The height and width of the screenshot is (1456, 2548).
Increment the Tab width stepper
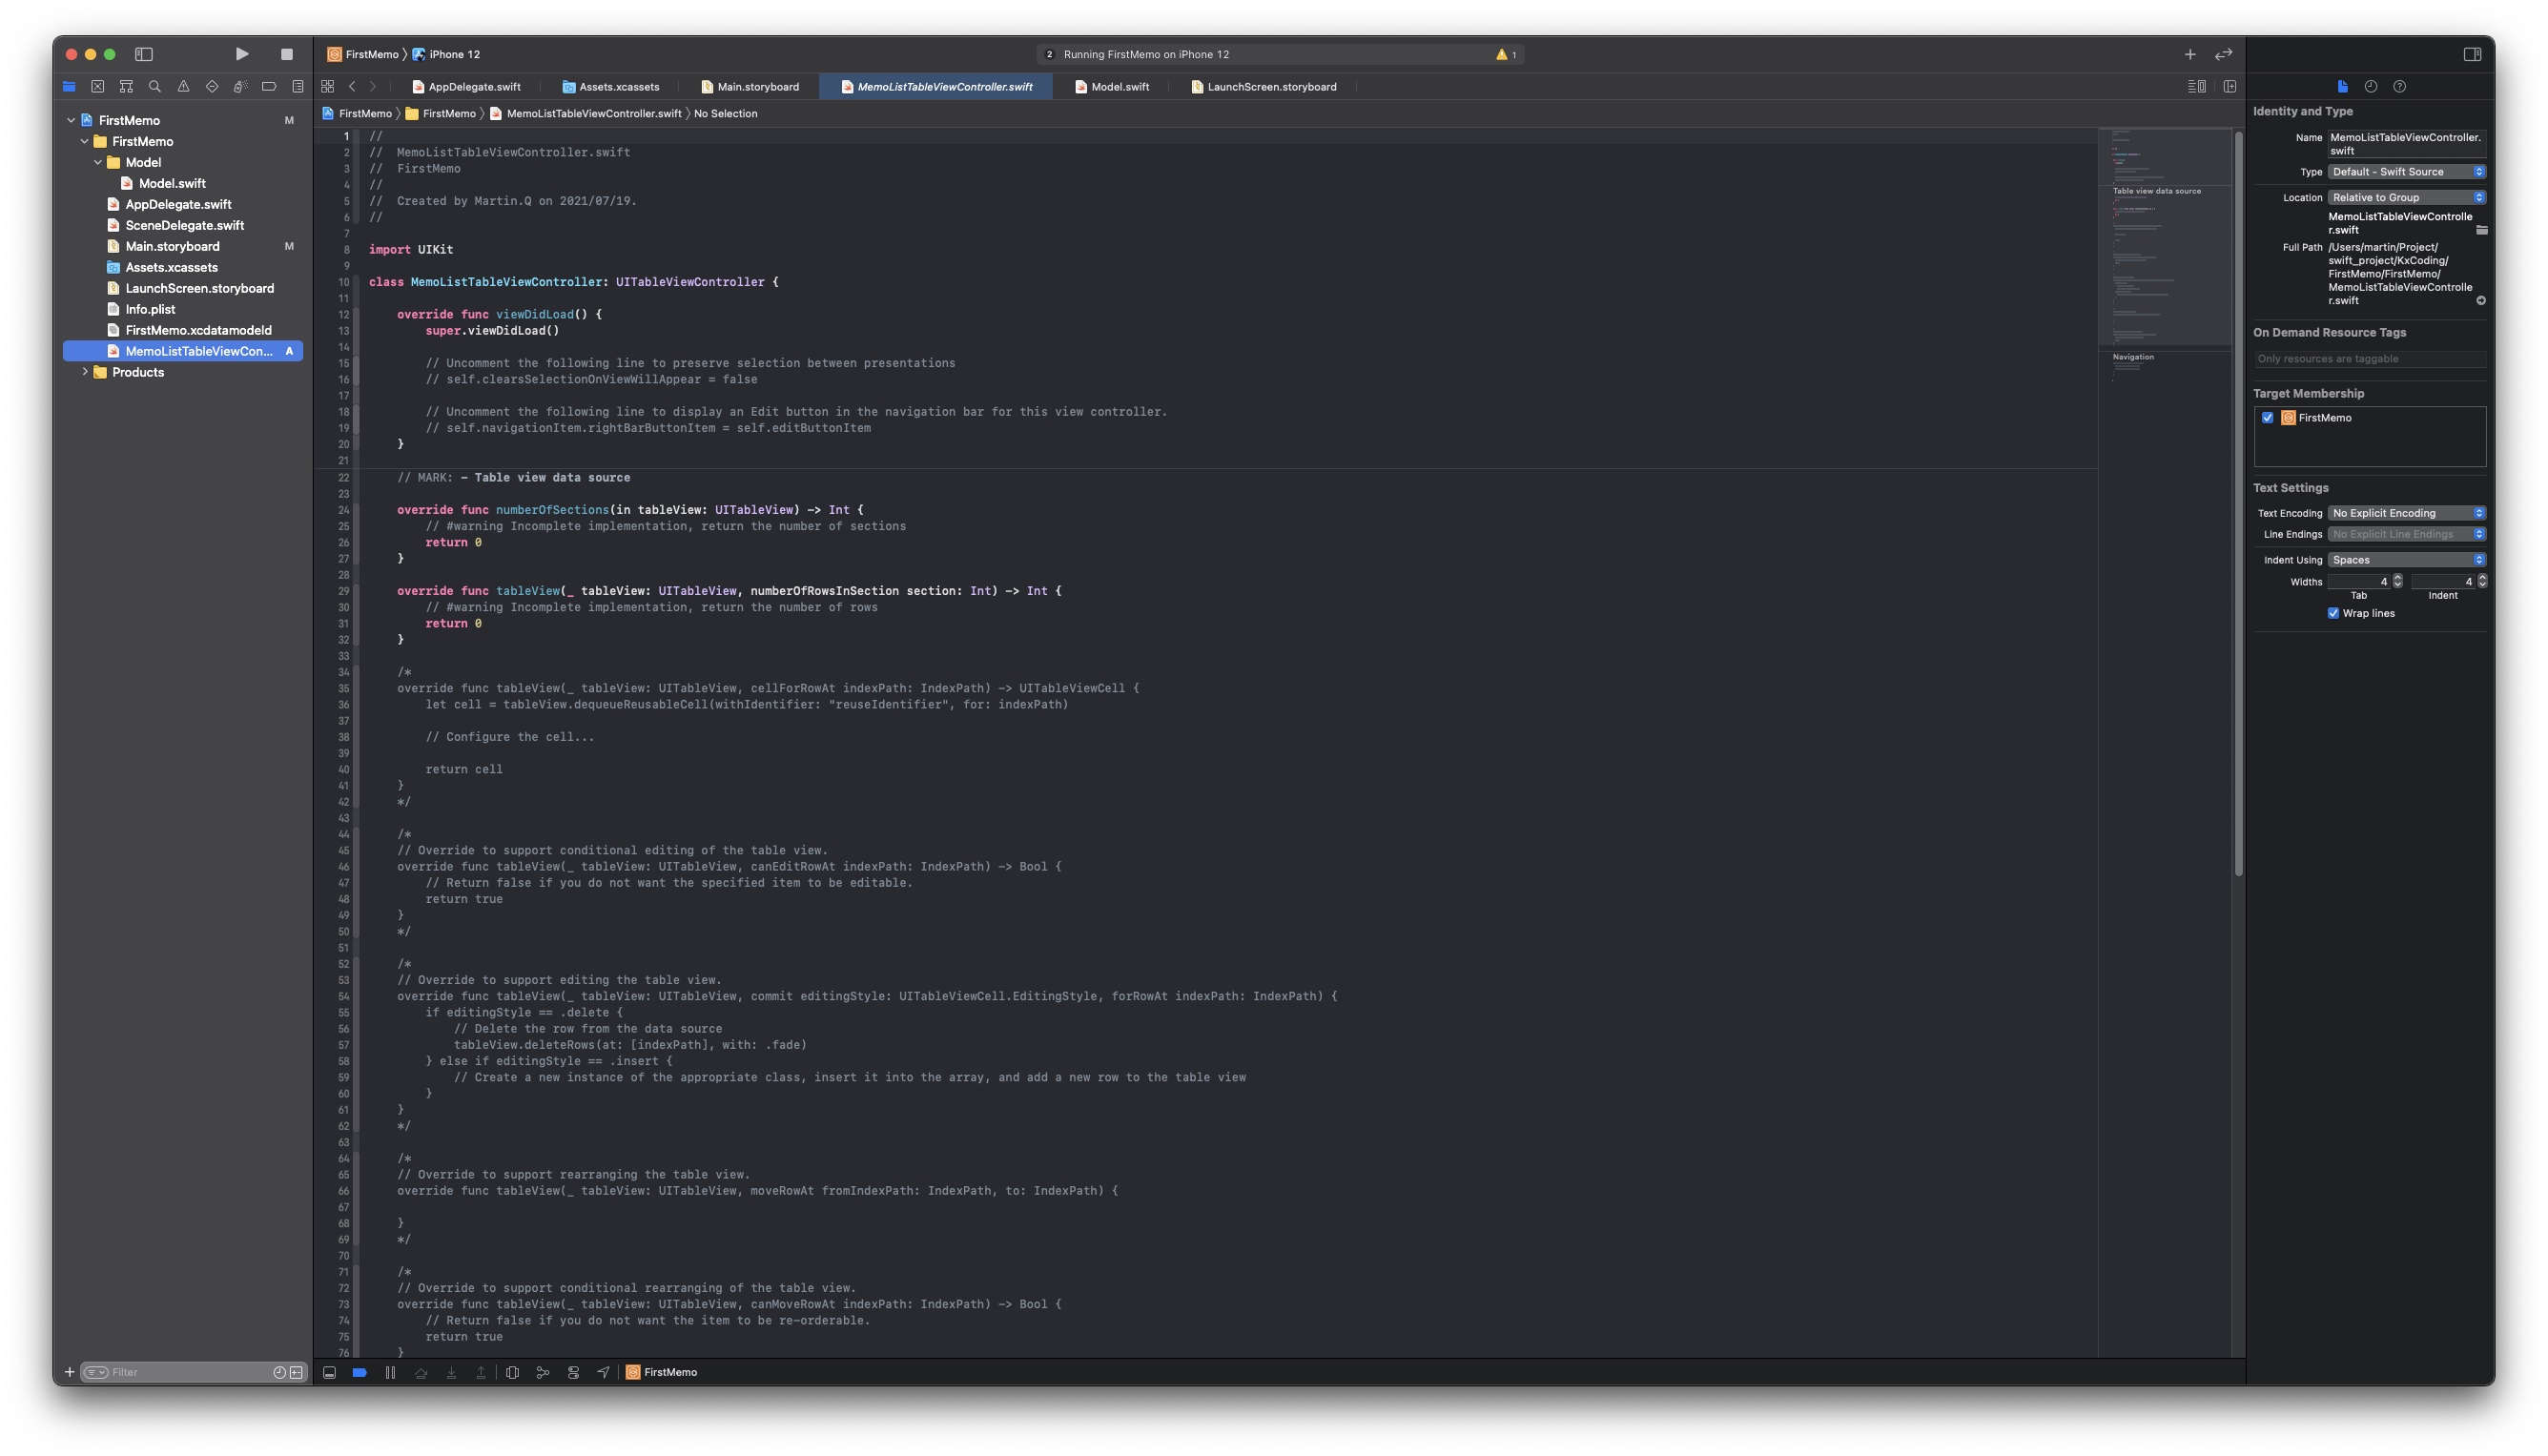click(x=2397, y=577)
